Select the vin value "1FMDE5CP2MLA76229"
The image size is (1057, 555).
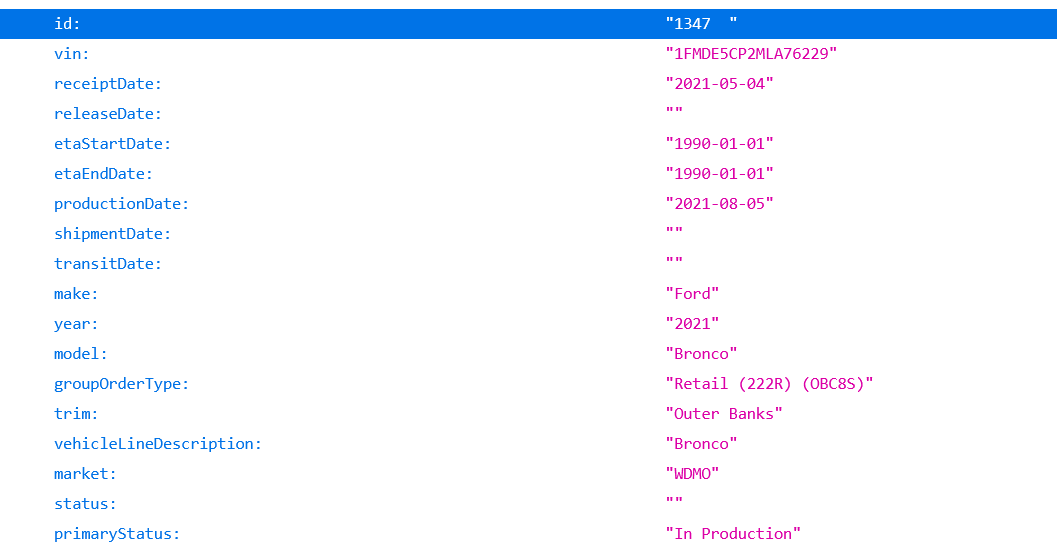tap(751, 54)
